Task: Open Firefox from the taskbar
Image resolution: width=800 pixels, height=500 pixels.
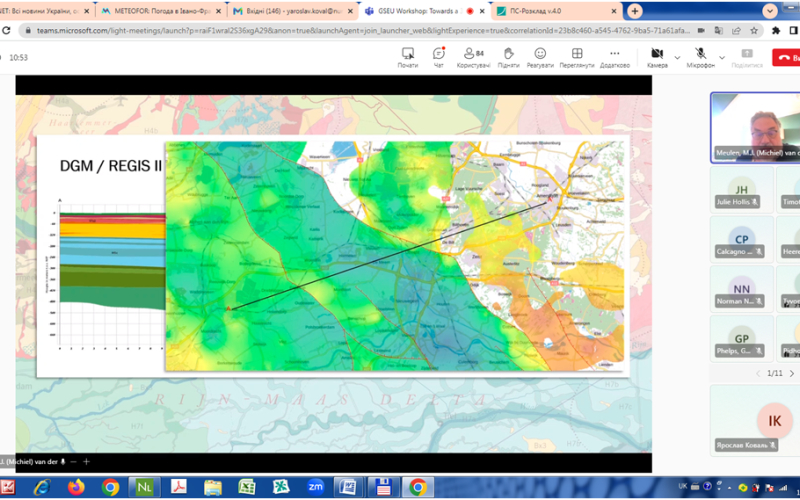Action: point(76,487)
